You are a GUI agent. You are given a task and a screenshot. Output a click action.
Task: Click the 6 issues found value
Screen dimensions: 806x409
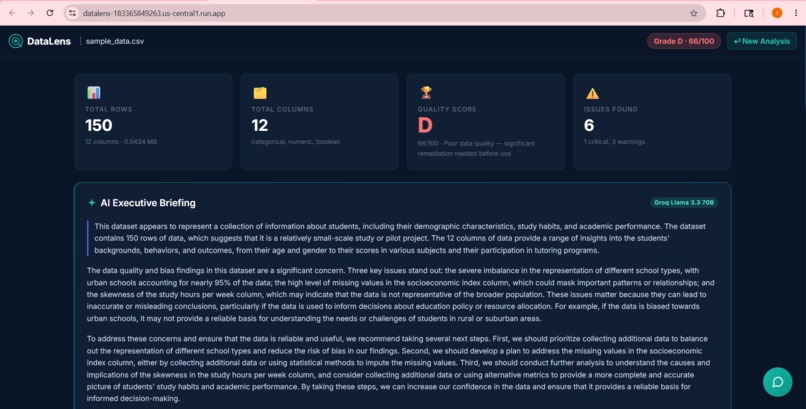click(x=589, y=125)
